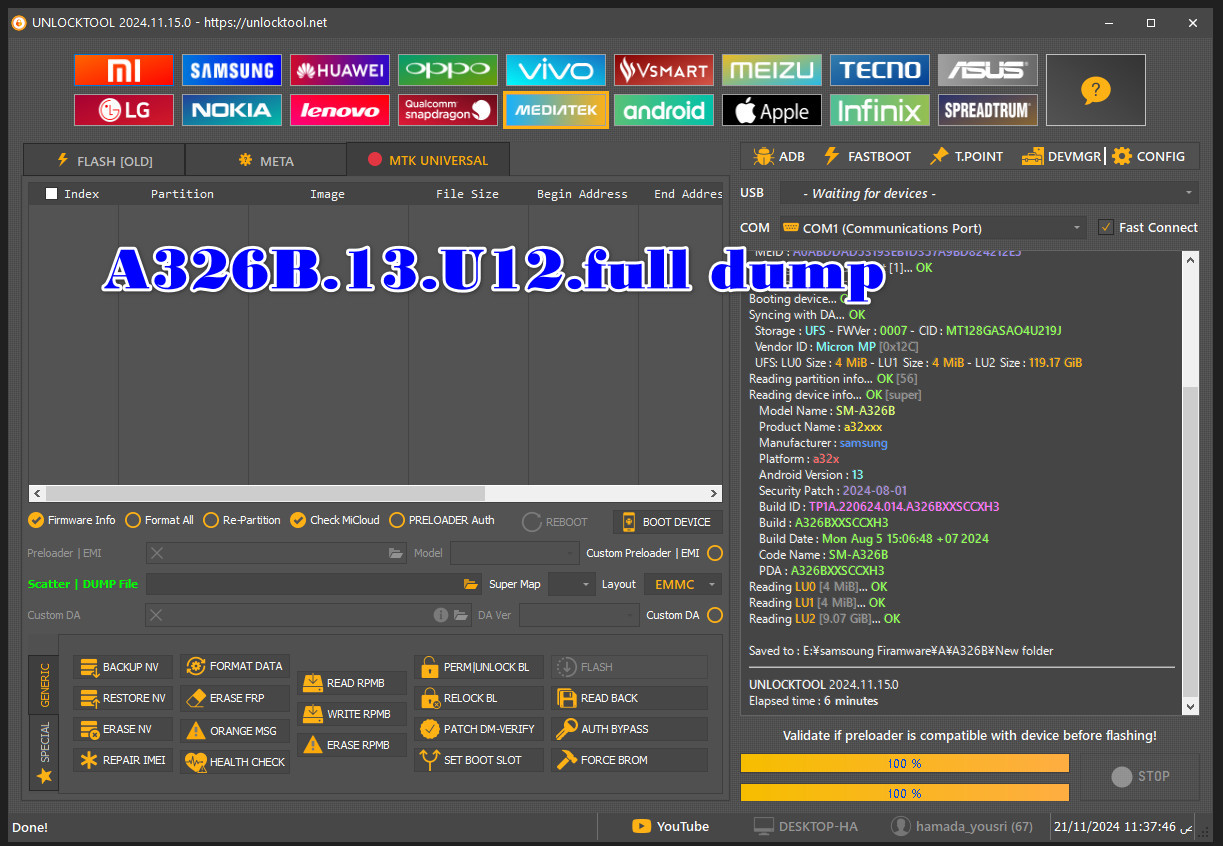Image resolution: width=1223 pixels, height=846 pixels.
Task: Browse folder for Preloader EMI file
Action: 396,553
